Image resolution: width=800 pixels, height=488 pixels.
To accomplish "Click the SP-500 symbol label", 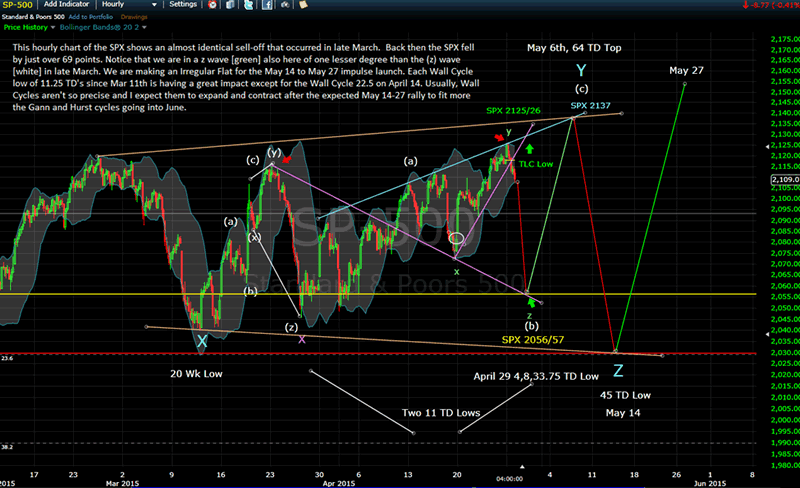I will (x=20, y=5).
